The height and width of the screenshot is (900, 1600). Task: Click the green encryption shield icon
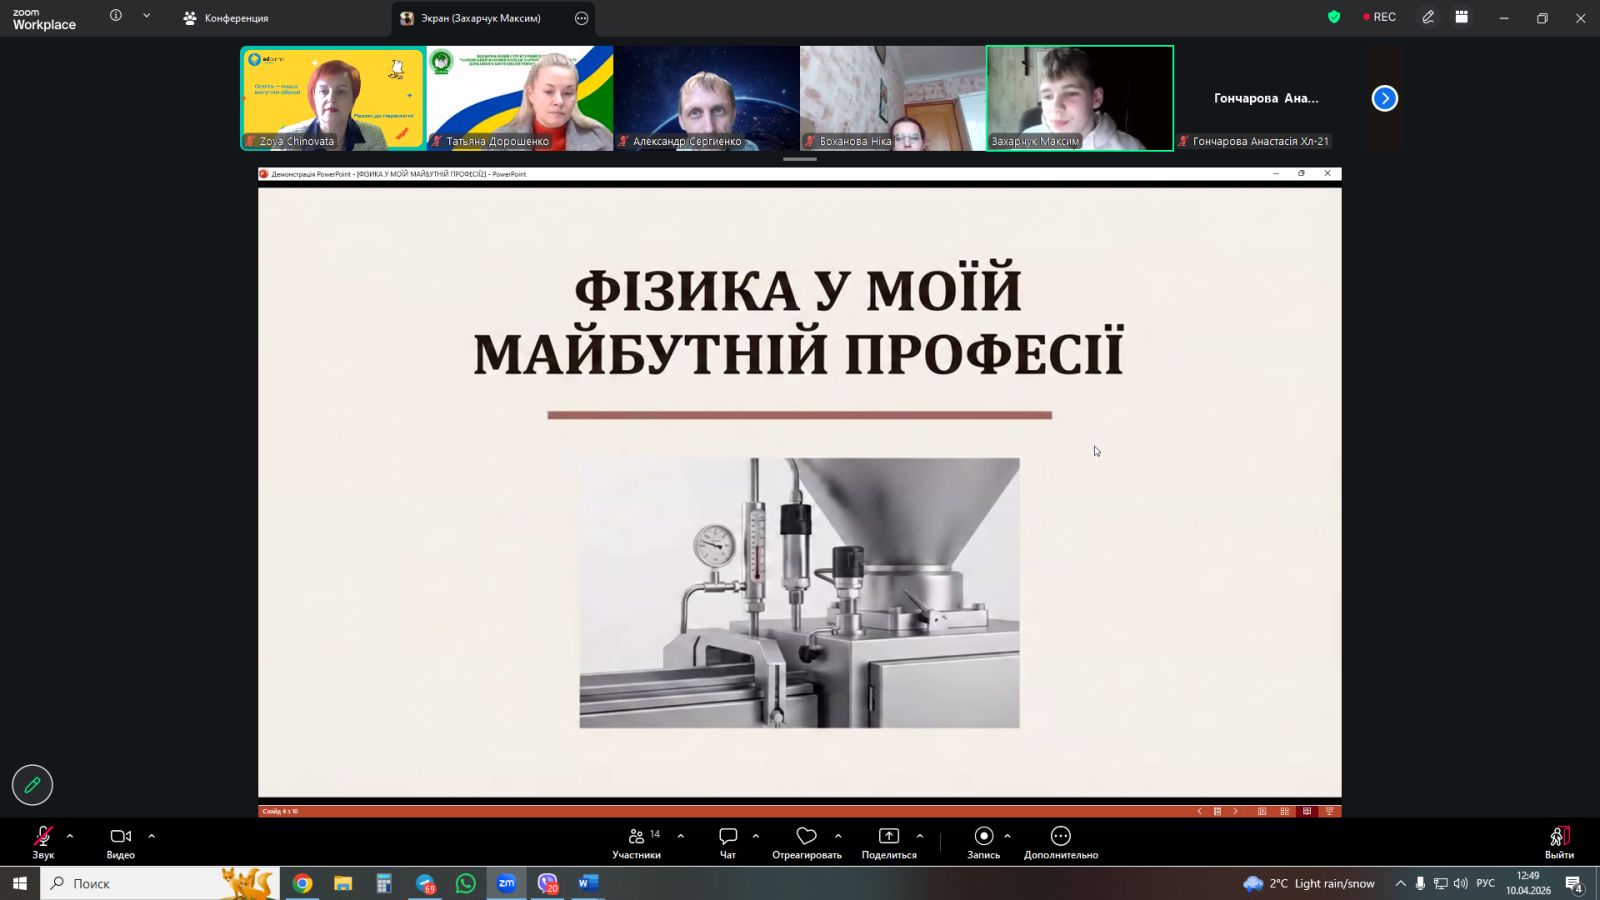[1333, 17]
